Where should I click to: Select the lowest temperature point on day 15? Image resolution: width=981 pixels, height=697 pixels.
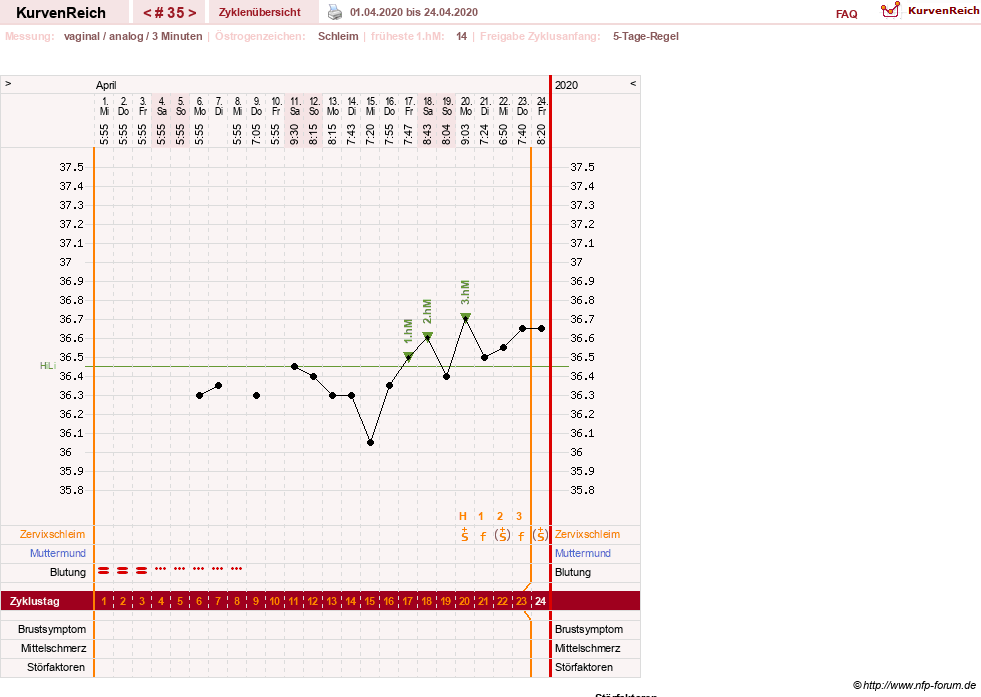(x=370, y=442)
